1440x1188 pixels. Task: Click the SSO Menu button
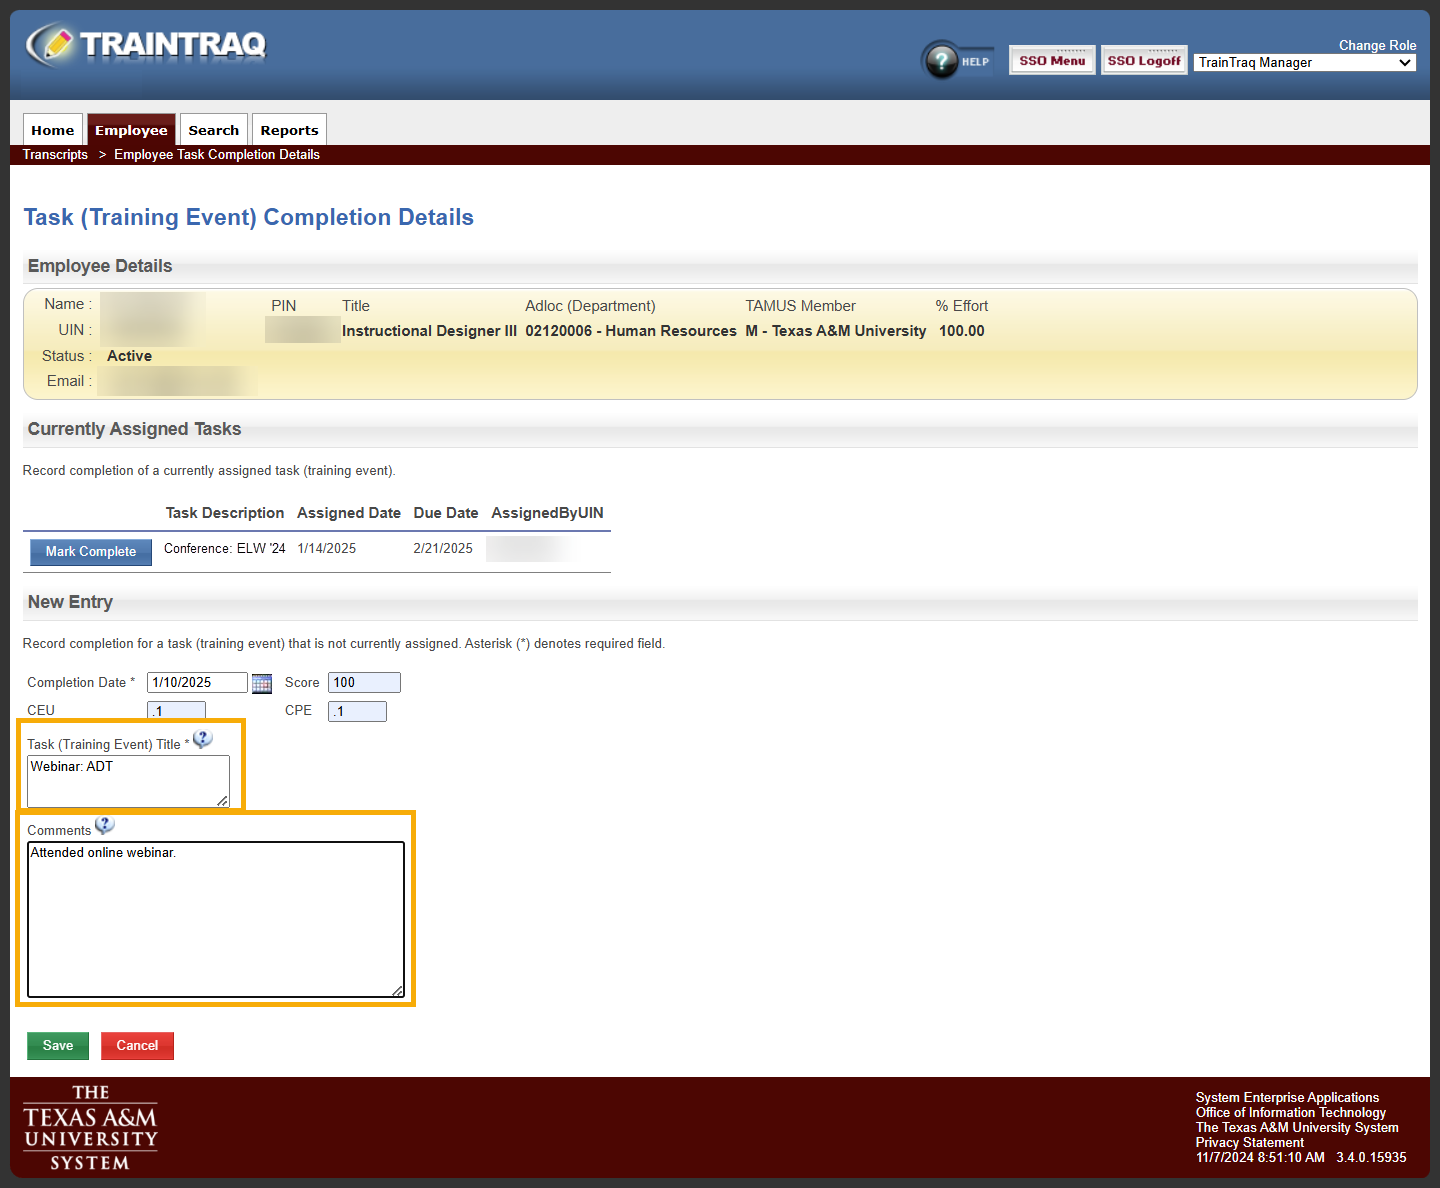[x=1051, y=59]
